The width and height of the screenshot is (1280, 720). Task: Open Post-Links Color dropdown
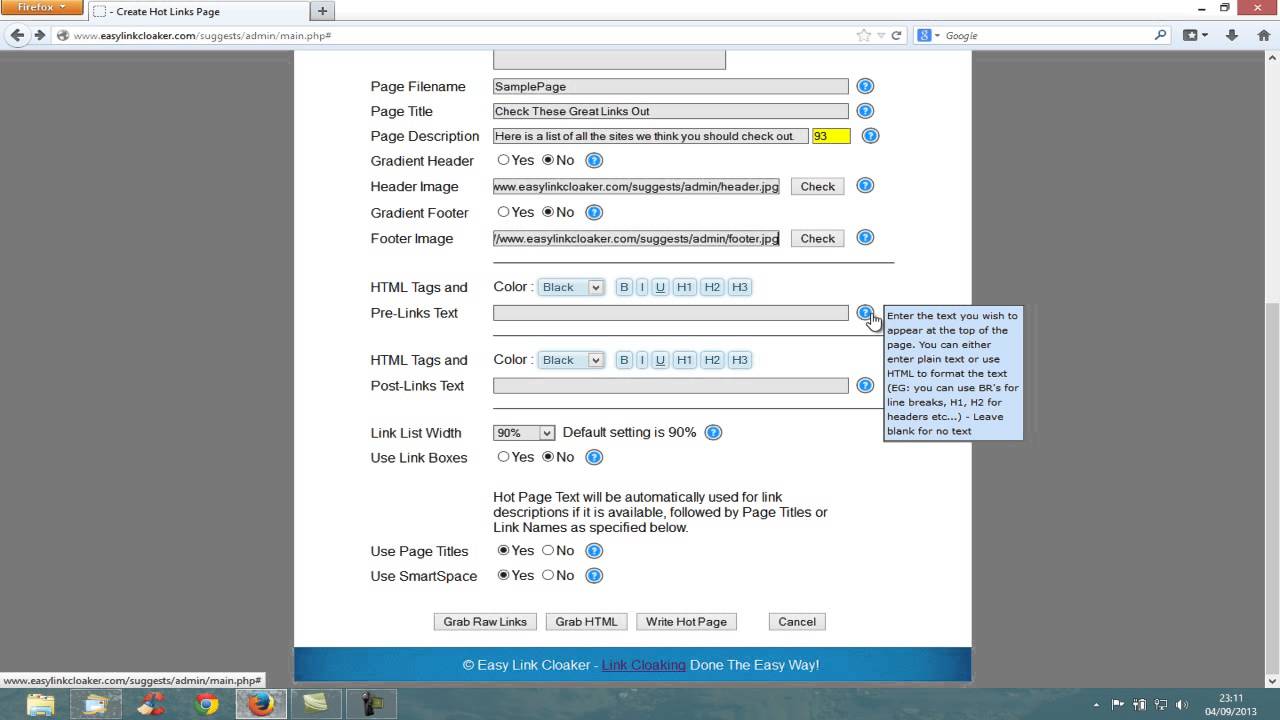pyautogui.click(x=571, y=360)
